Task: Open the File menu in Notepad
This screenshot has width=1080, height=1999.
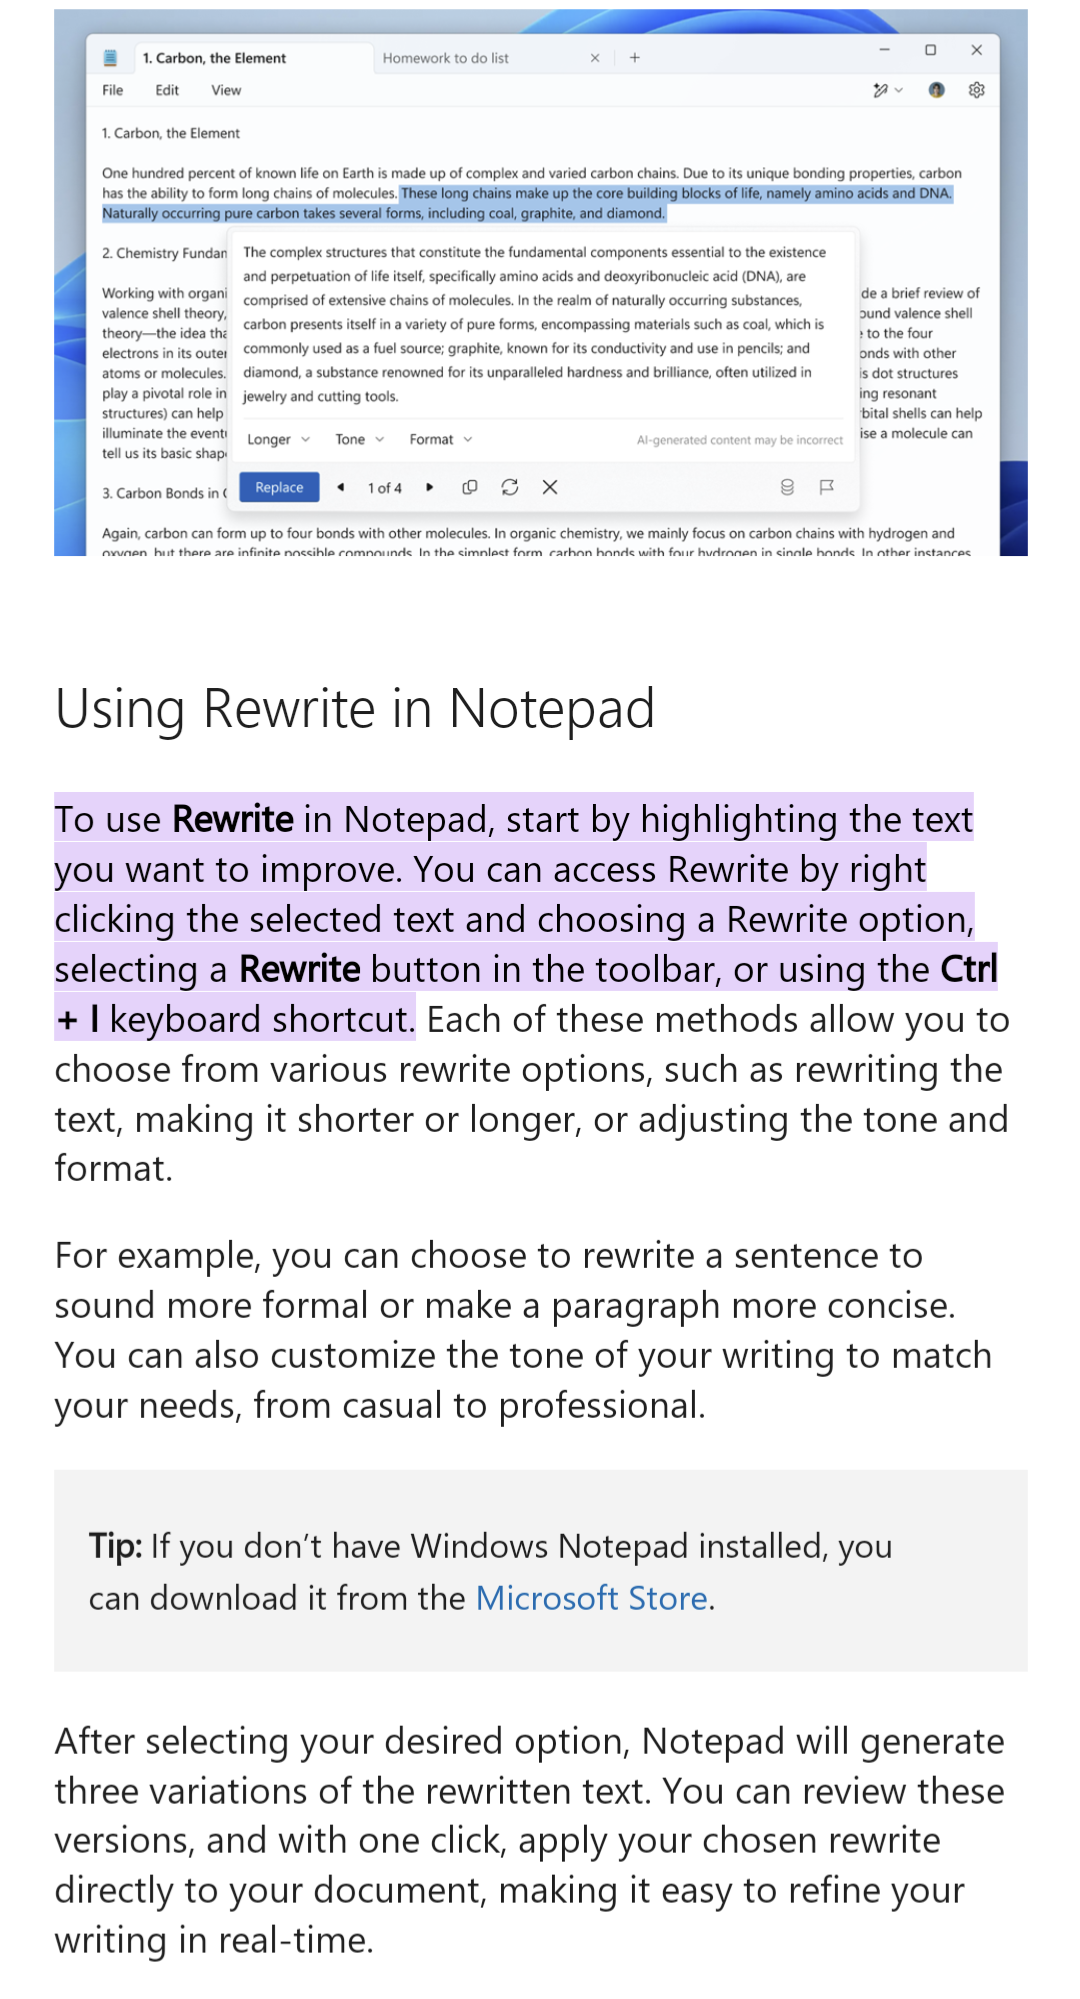Action: tap(113, 90)
